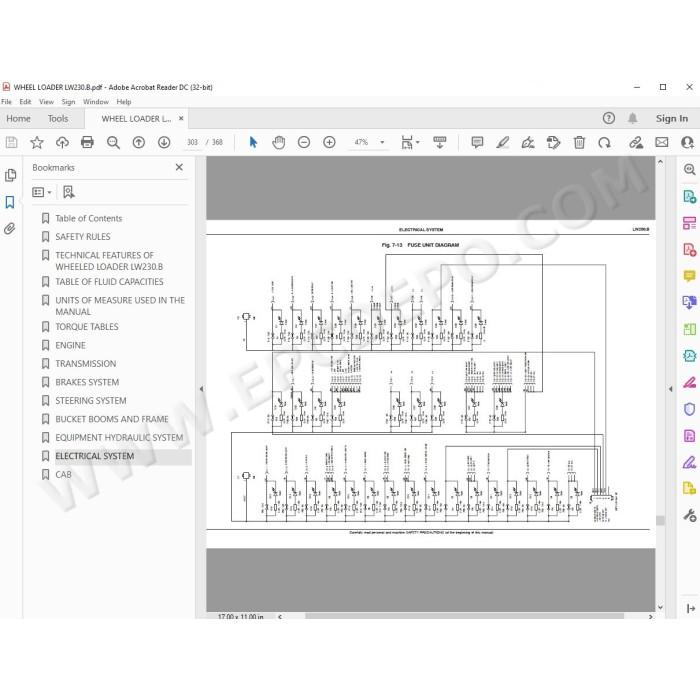
Task: Open the ENGINE bookmark
Action: click(71, 346)
